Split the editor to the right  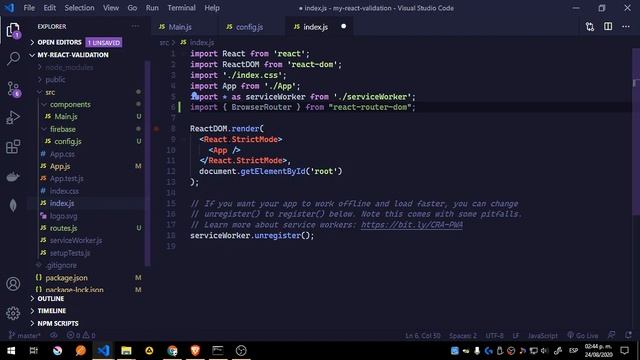(x=608, y=27)
